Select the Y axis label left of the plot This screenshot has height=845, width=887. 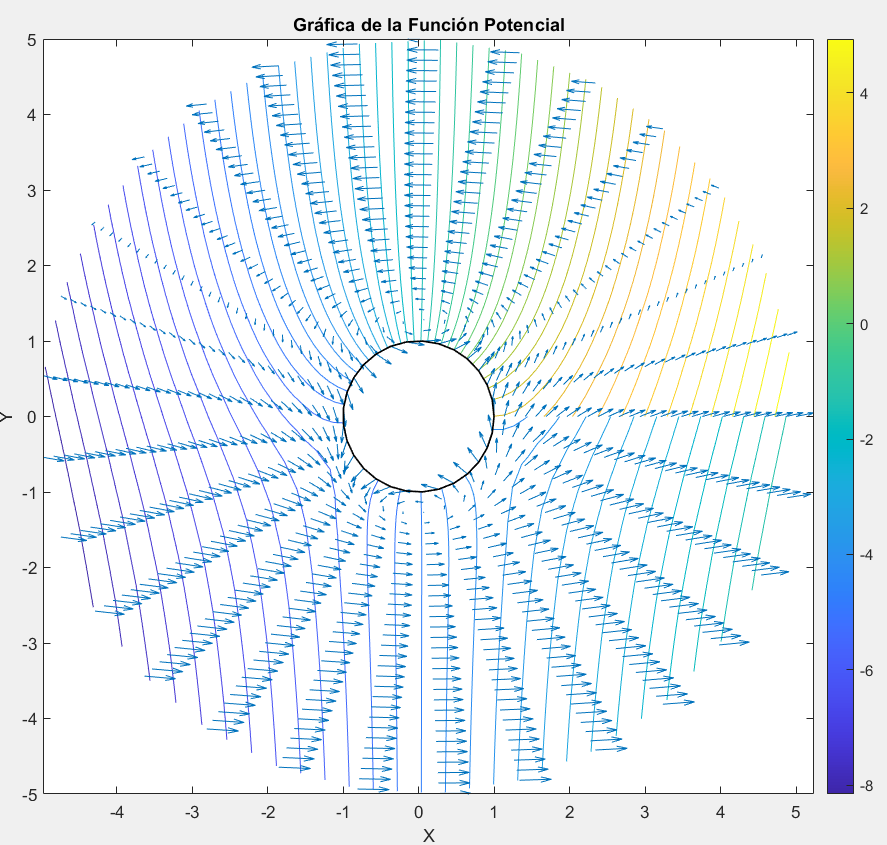(7, 417)
